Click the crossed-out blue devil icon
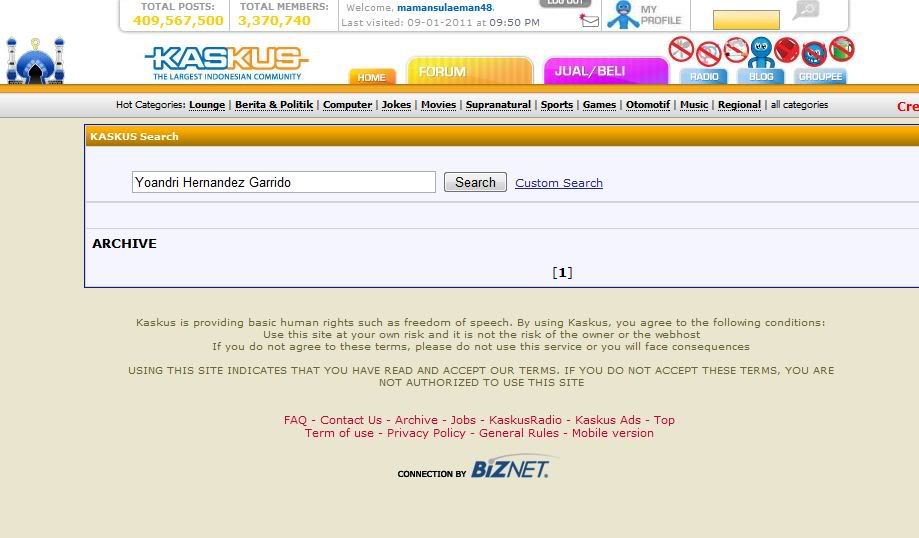This screenshot has width=919, height=538. pyautogui.click(x=814, y=54)
